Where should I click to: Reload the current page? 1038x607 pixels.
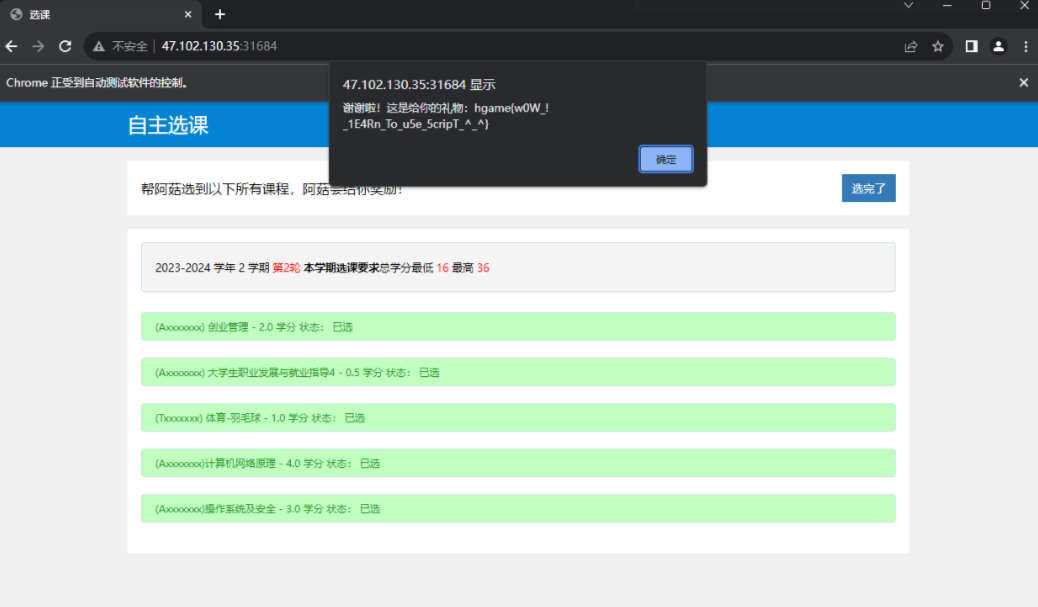65,46
